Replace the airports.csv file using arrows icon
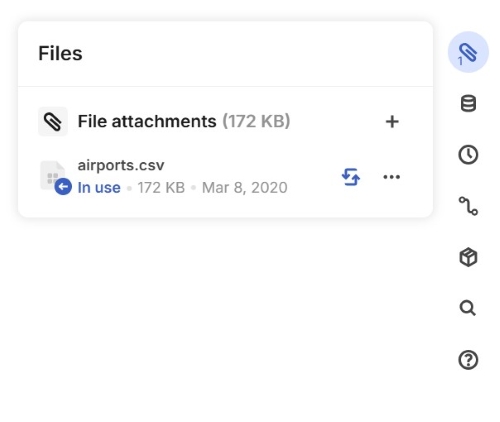 tap(351, 177)
